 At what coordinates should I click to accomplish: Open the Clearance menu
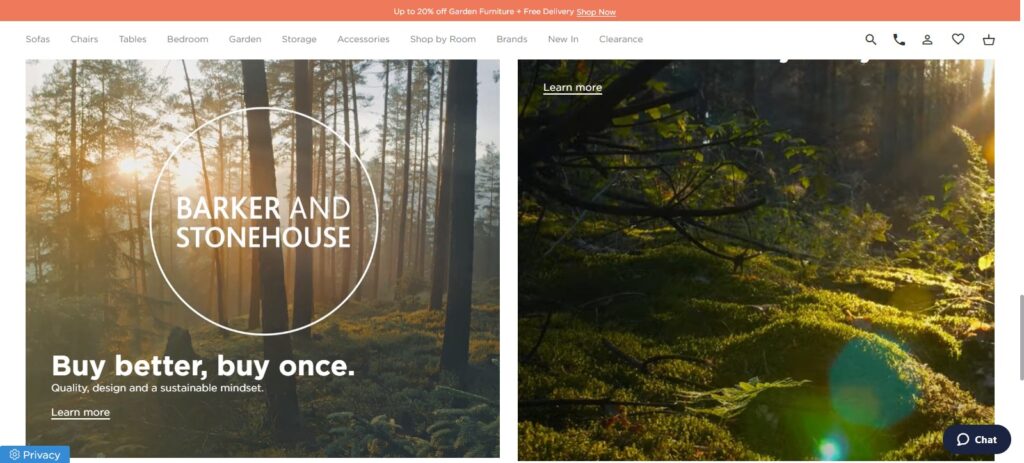(621, 39)
